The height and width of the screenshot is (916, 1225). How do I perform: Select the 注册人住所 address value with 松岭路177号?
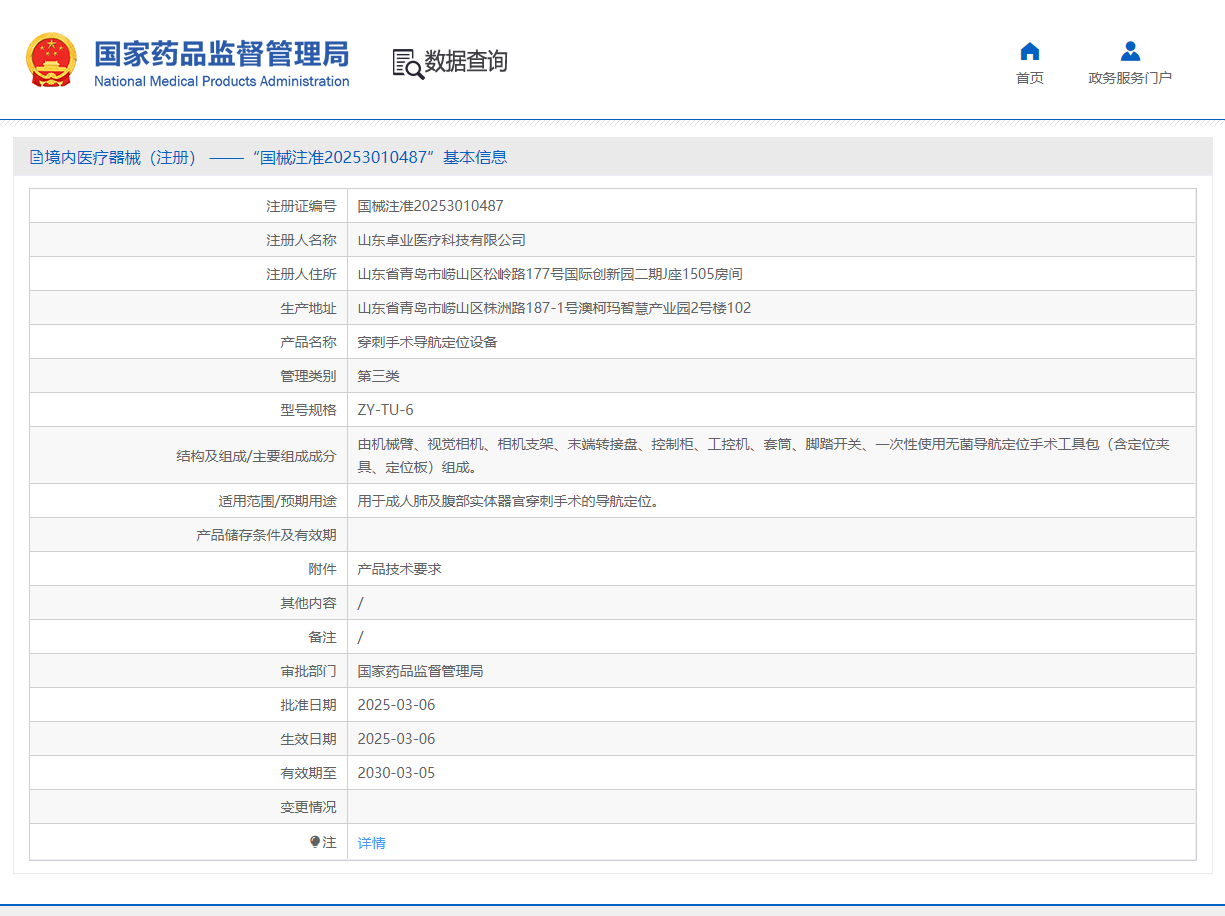point(550,274)
